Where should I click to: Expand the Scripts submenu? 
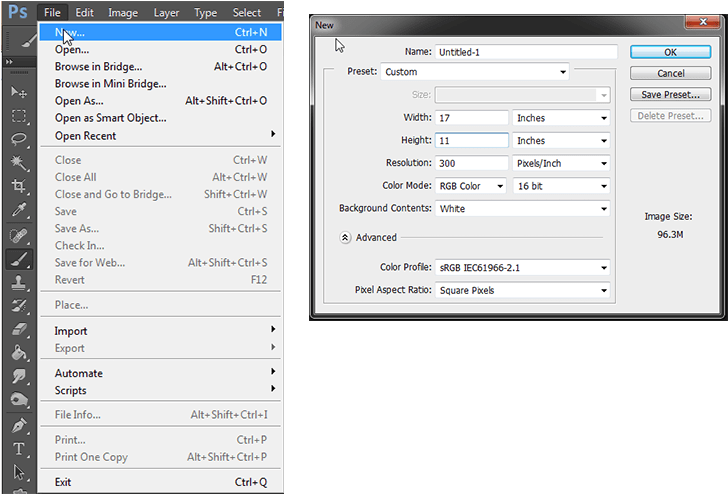click(x=160, y=390)
